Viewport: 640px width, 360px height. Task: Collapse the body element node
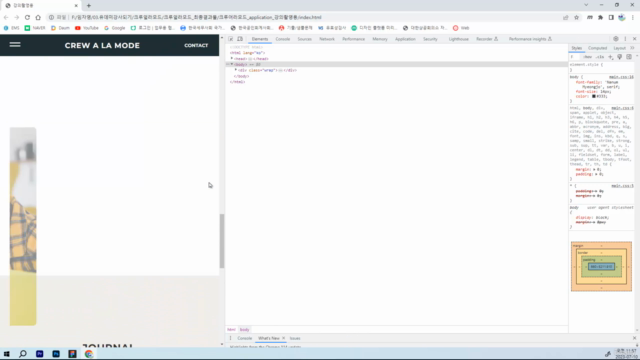click(232, 64)
